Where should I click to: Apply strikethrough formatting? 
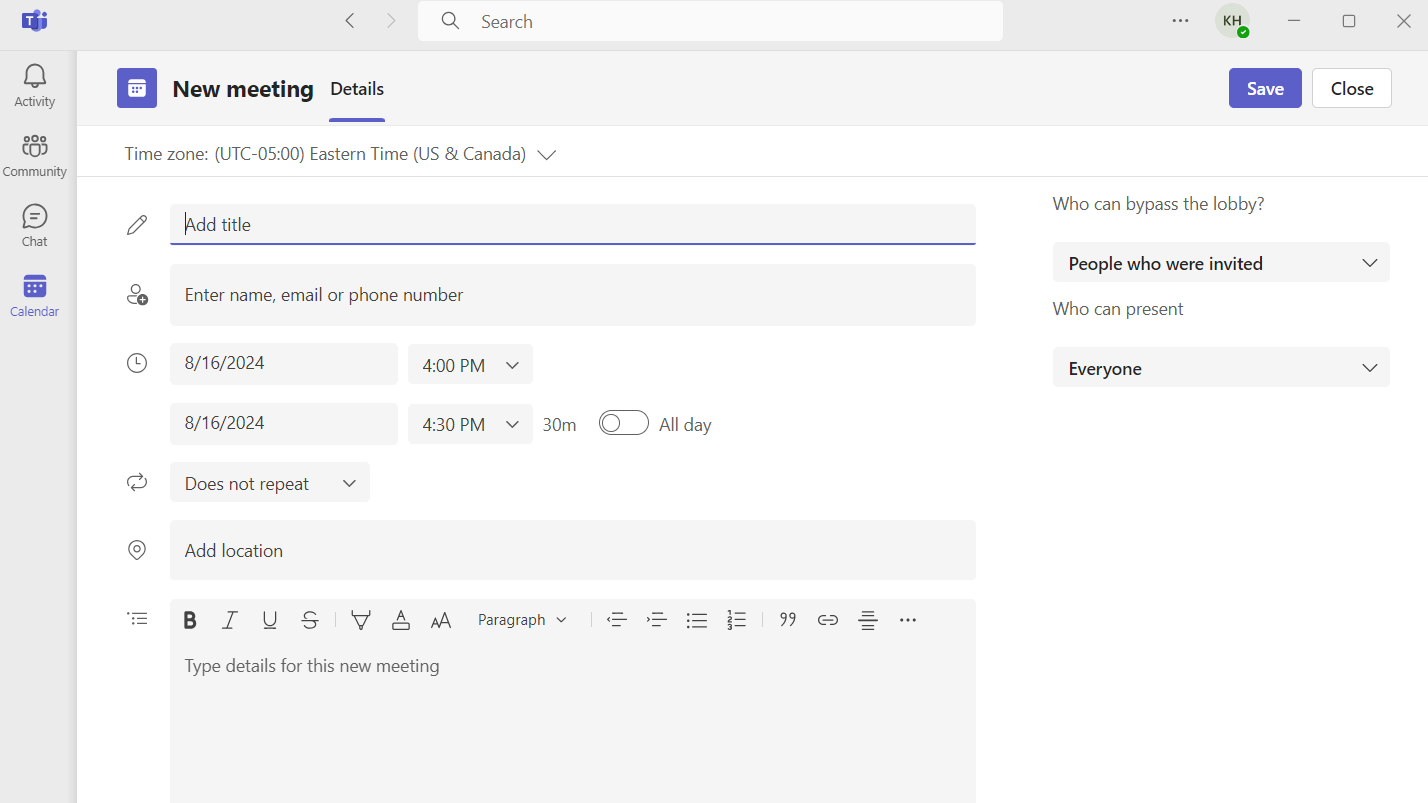point(310,620)
